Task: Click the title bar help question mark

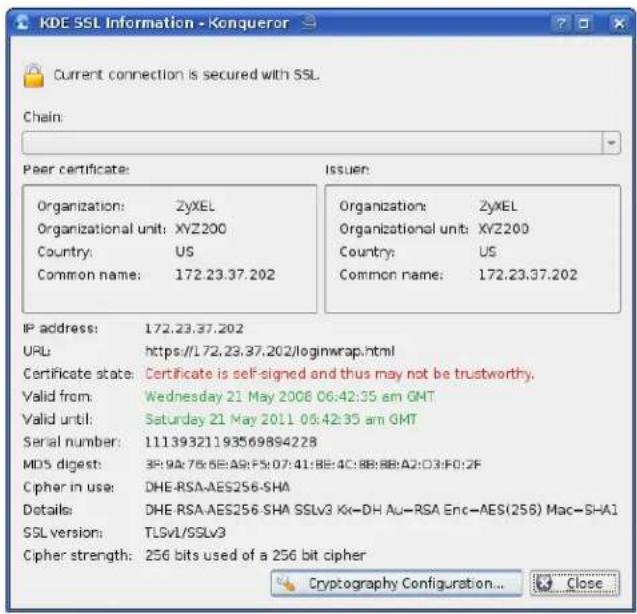Action: click(x=561, y=23)
